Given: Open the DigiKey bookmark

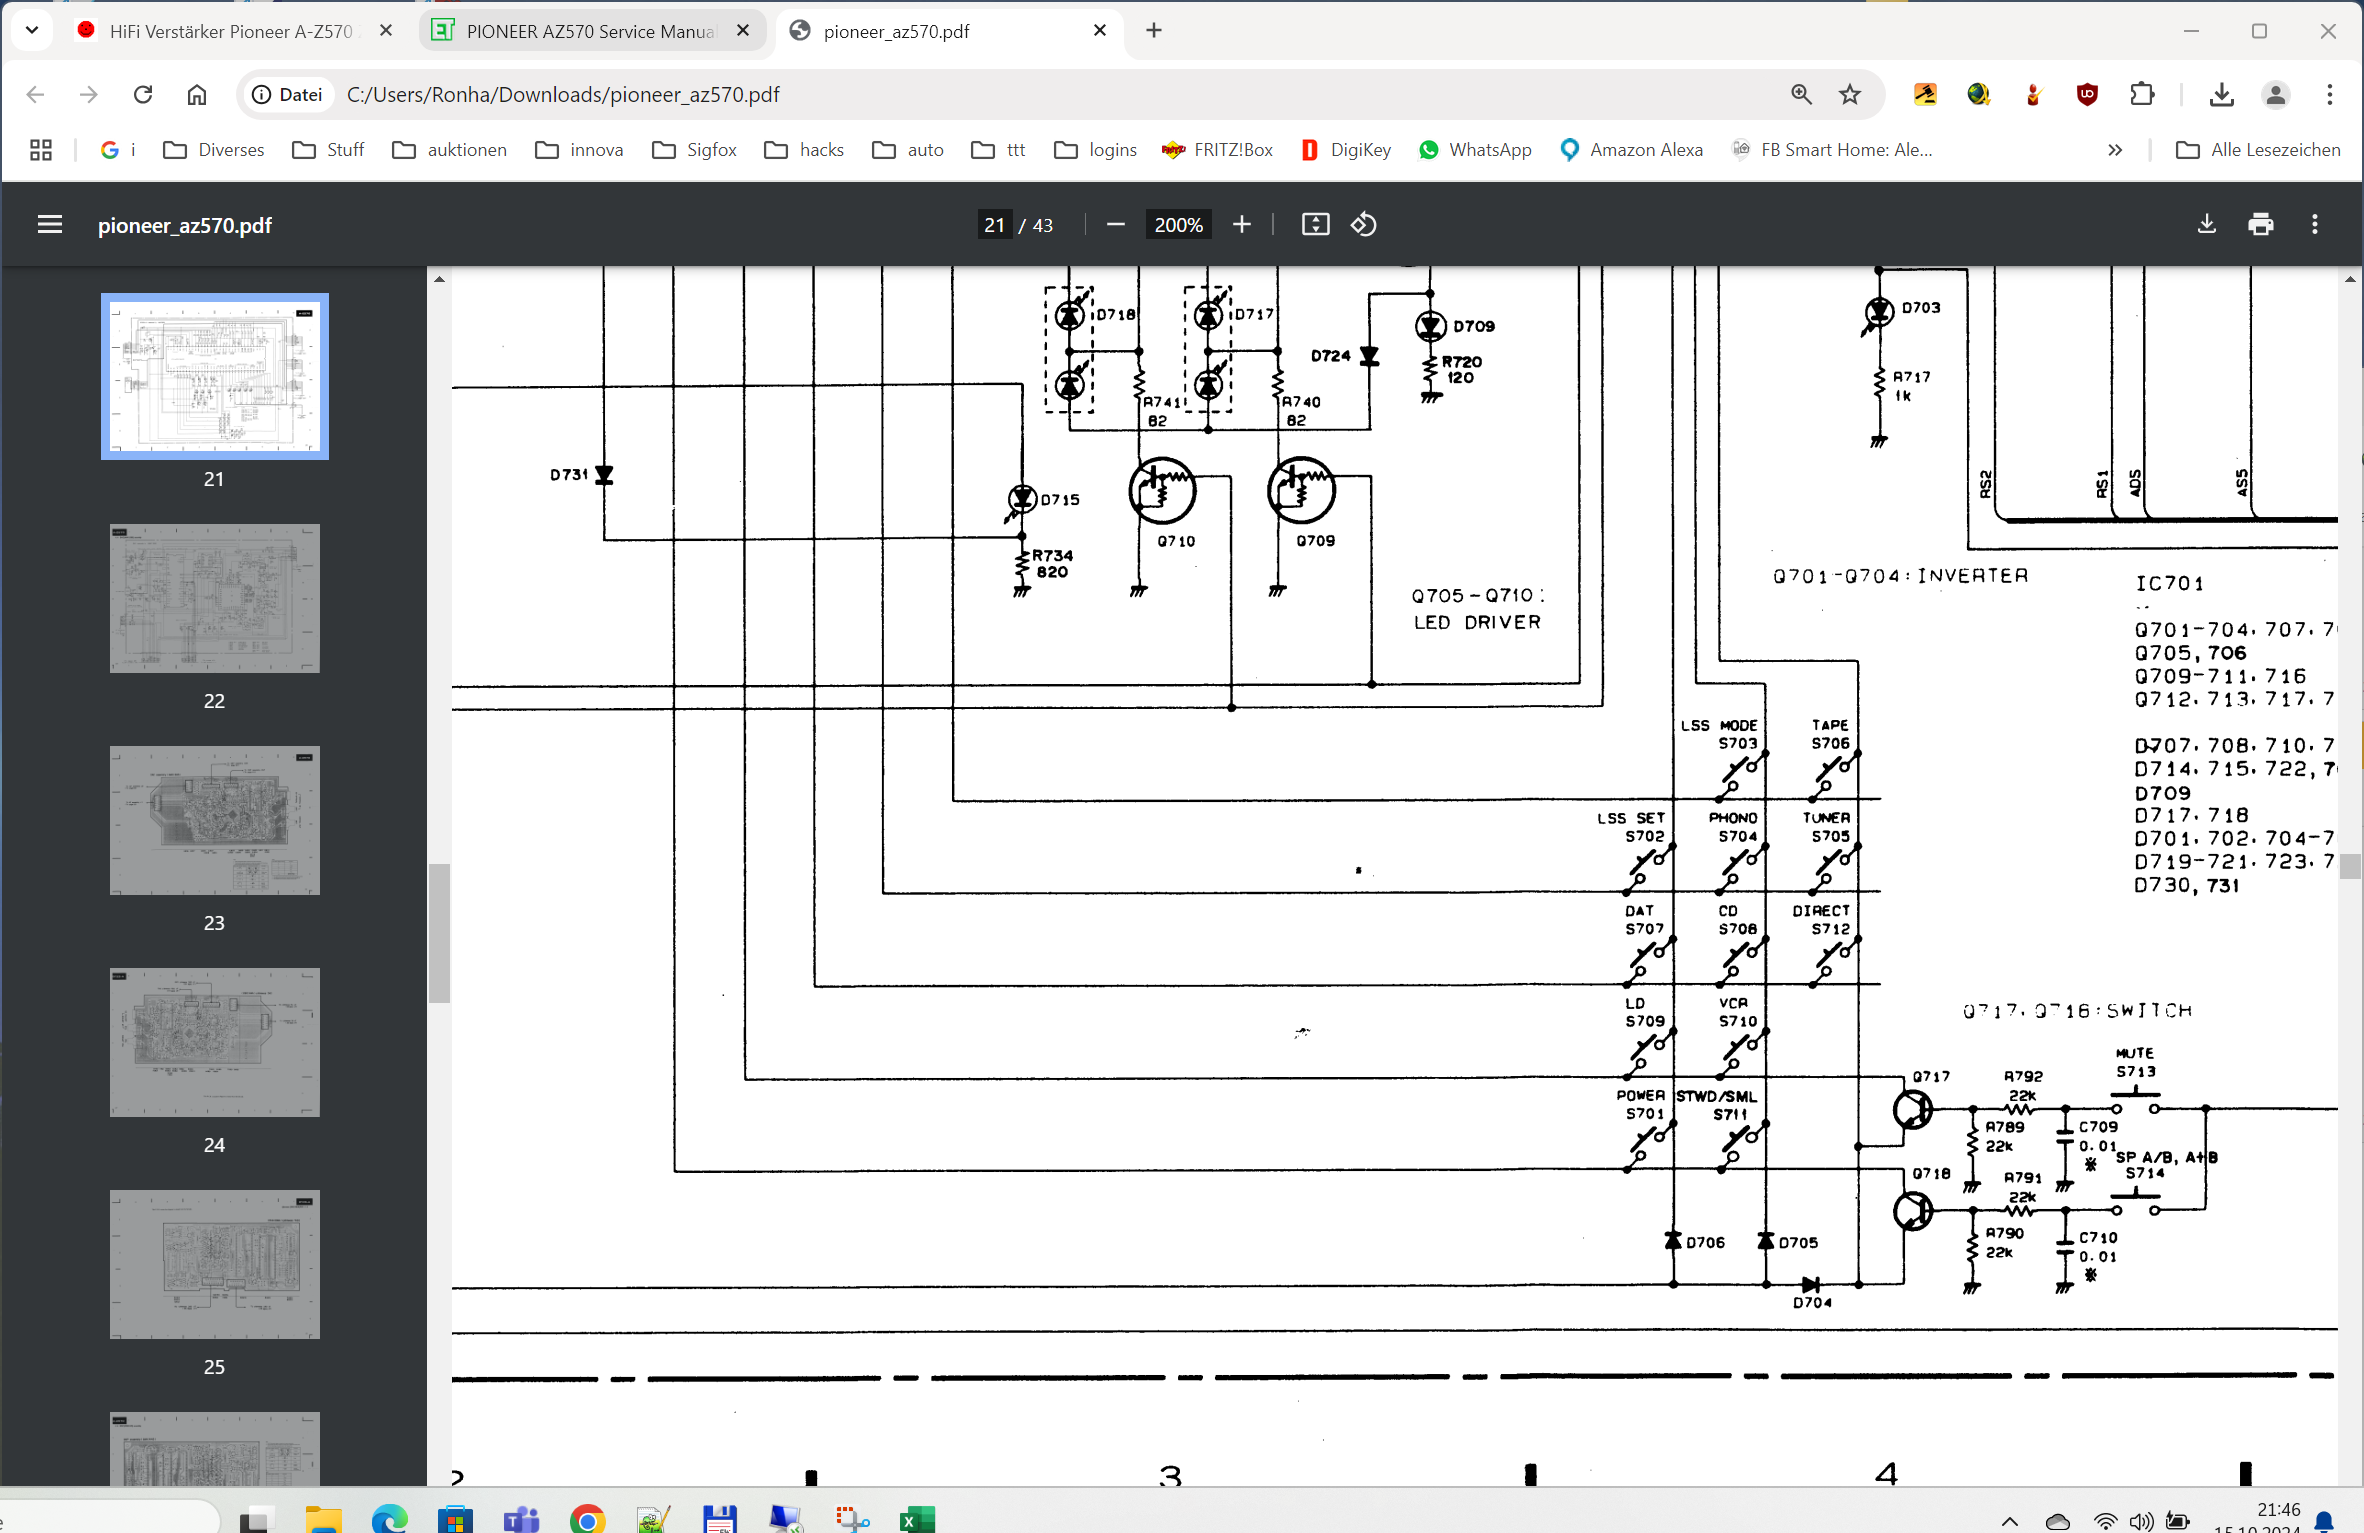Looking at the screenshot, I should (x=1346, y=150).
